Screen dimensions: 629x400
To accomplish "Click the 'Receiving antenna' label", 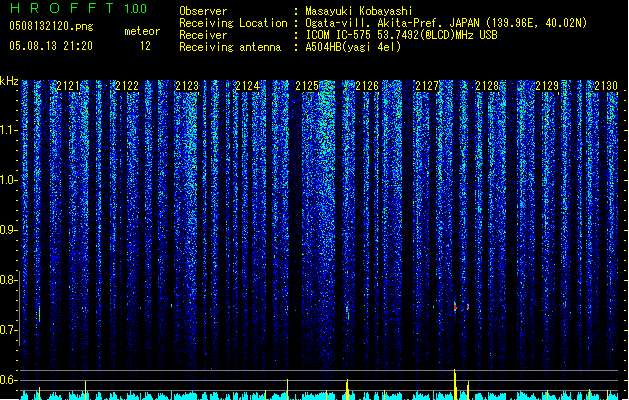I will tap(230, 47).
